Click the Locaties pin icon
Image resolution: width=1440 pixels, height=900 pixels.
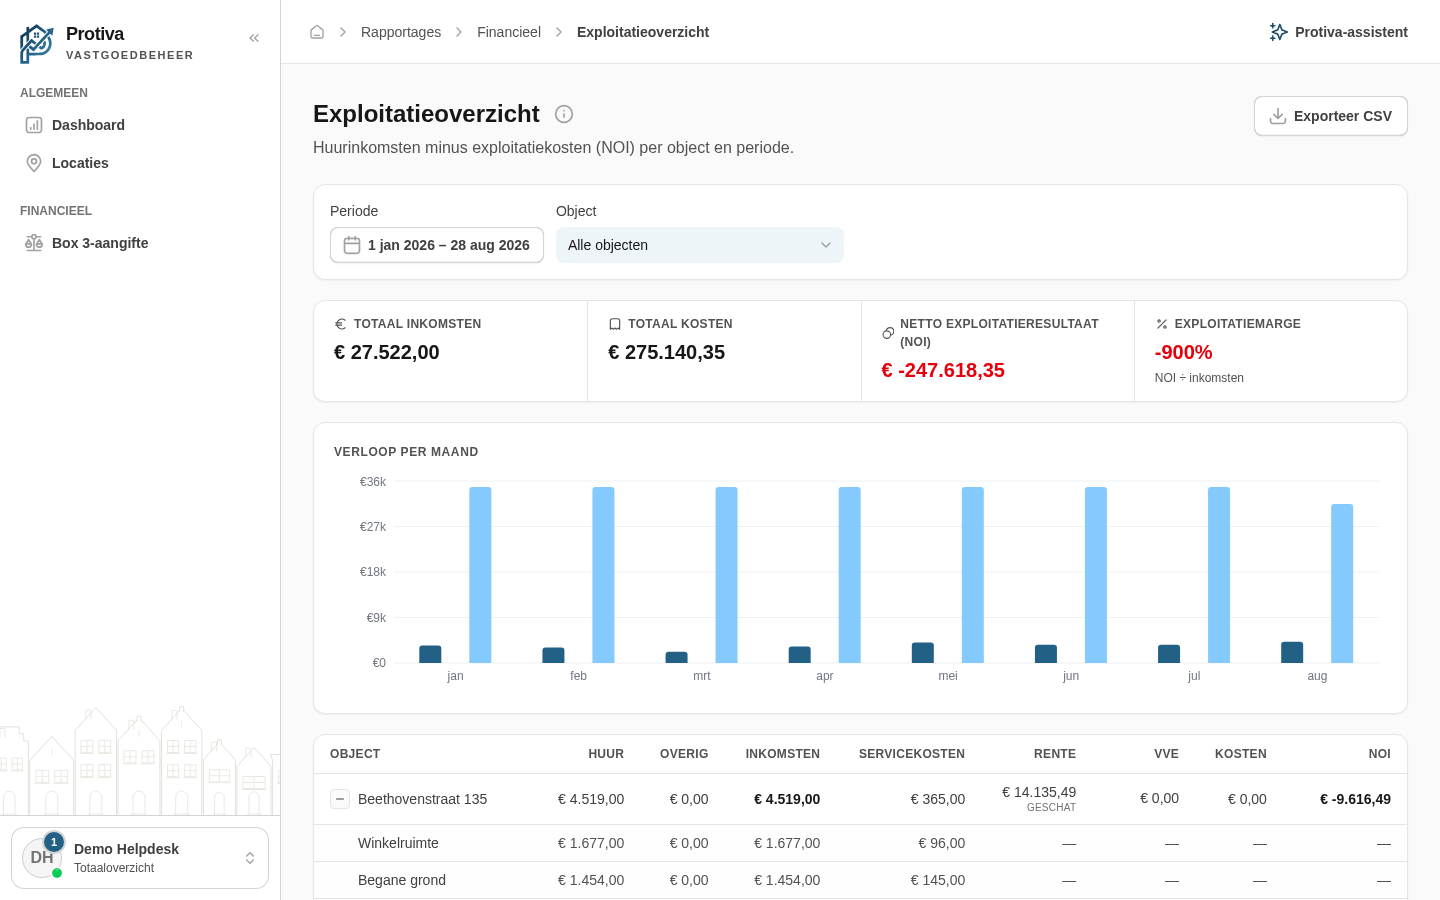click(x=34, y=163)
